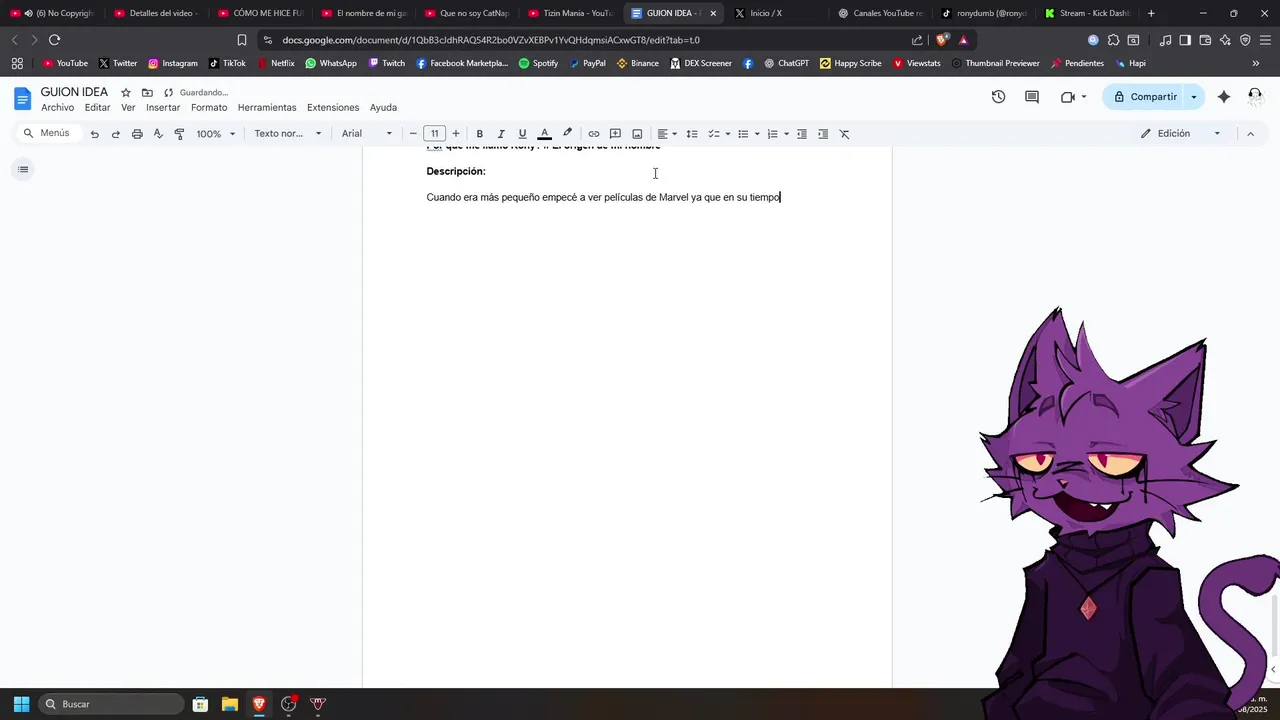This screenshot has height=720, width=1280.
Task: Open the 100% zoom dropdown
Action: click(216, 134)
